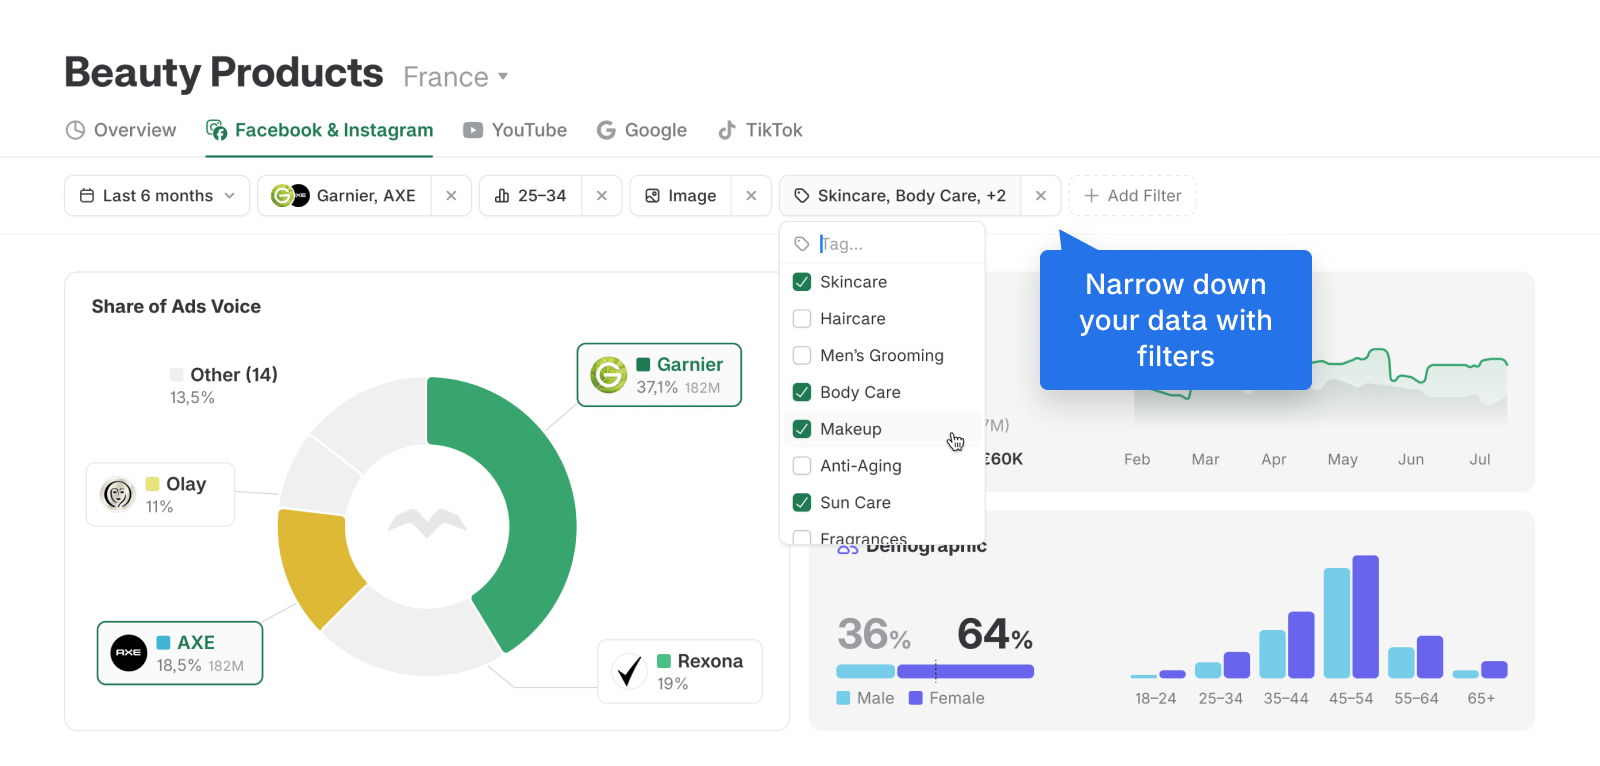Select the AXE 18,5% label card

coord(180,653)
